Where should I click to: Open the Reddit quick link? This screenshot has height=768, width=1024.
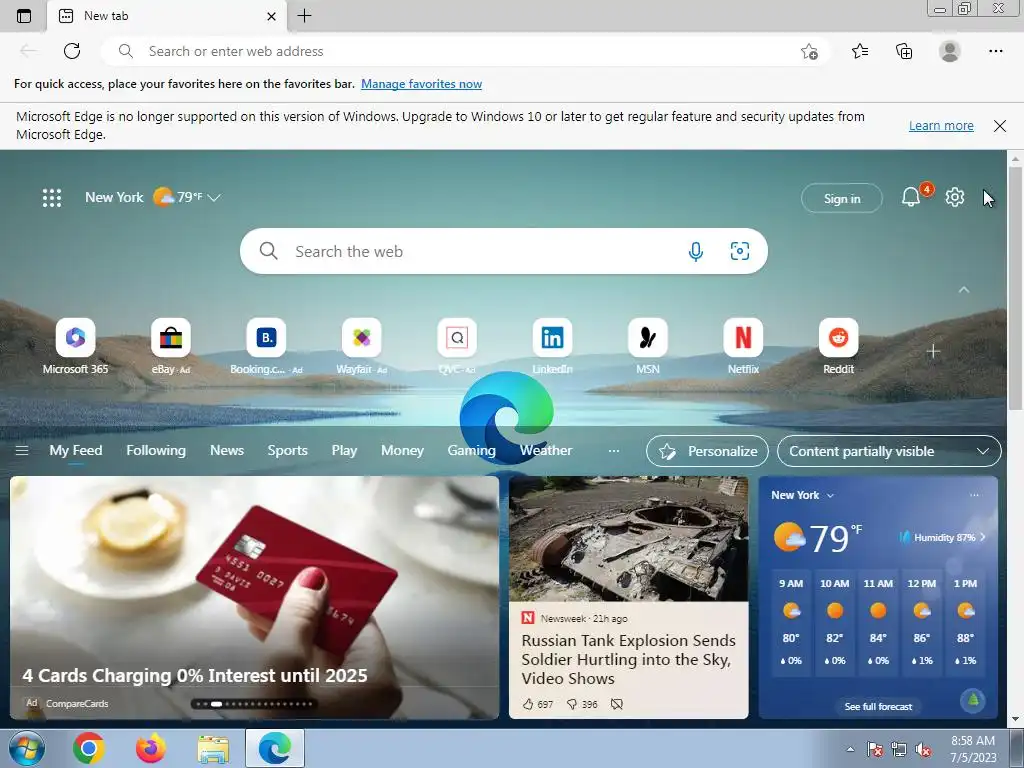point(838,347)
